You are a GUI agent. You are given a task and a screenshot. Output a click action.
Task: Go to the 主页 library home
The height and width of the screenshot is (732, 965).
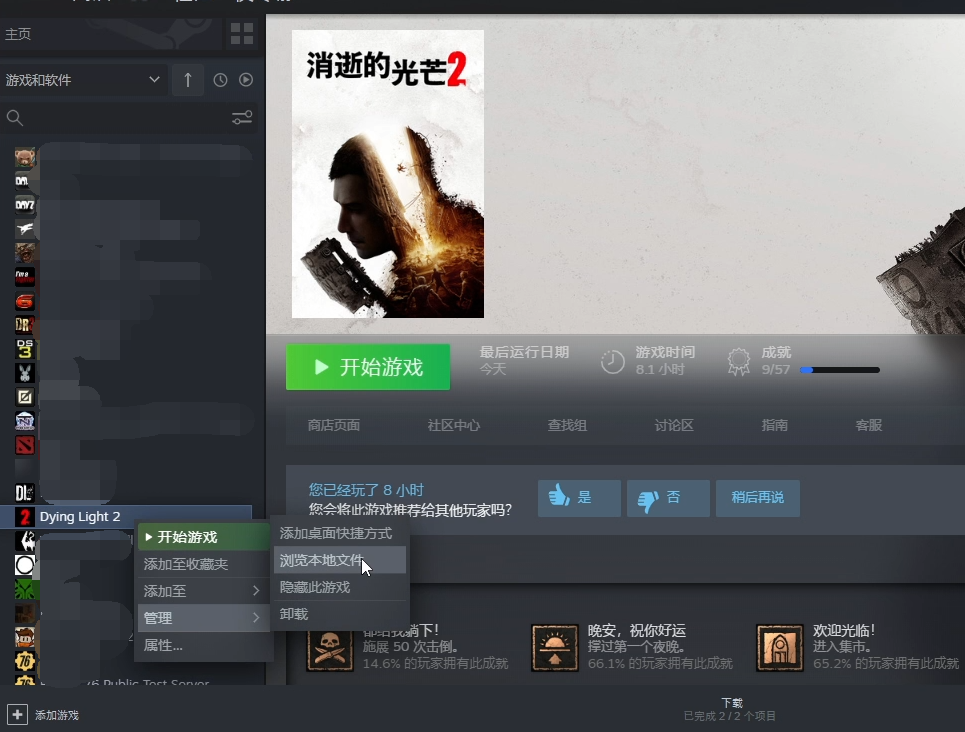coord(18,34)
